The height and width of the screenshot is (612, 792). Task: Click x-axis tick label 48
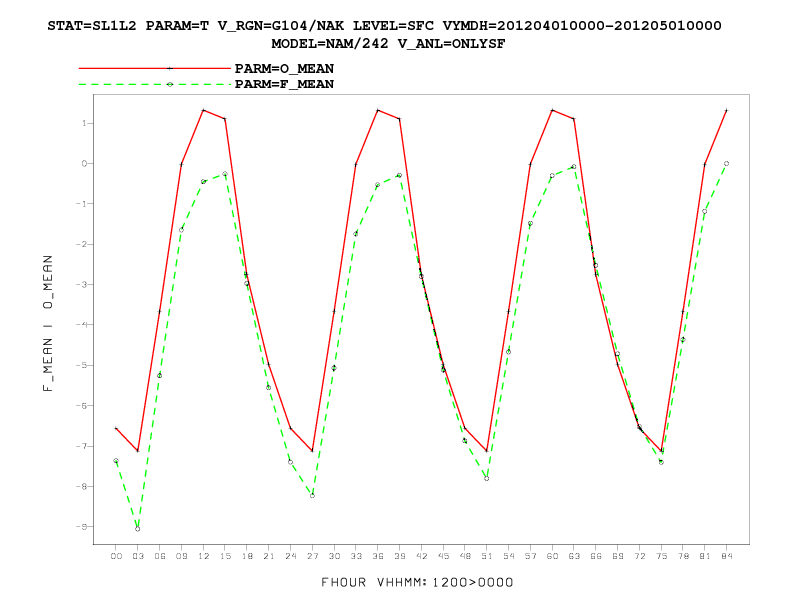click(x=465, y=556)
